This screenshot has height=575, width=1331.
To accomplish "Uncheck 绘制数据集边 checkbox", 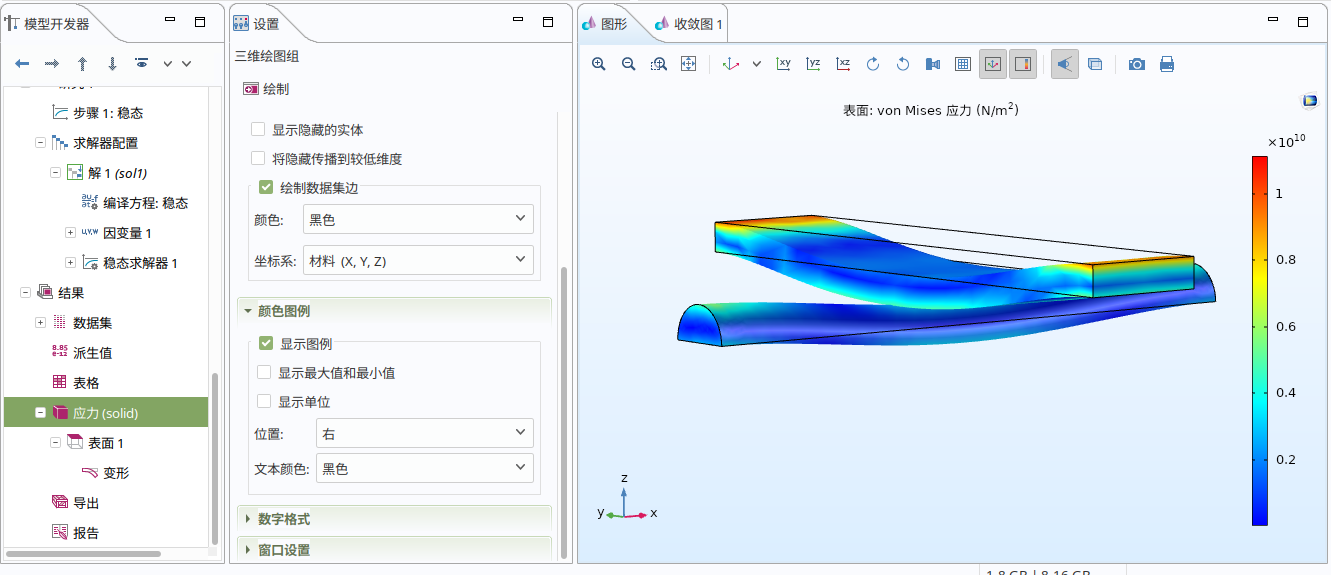I will tap(266, 186).
